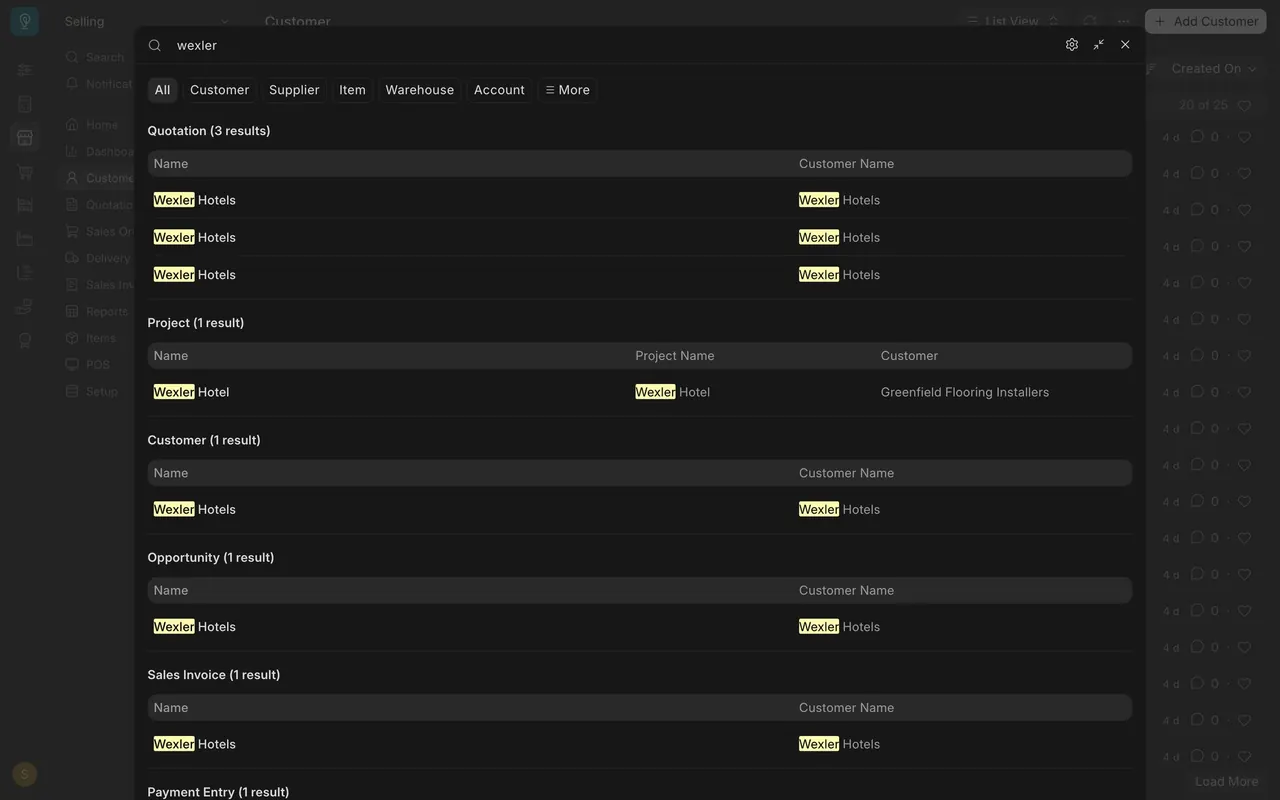Image resolution: width=1280 pixels, height=800 pixels.
Task: Open the lightbulb app logo in the rail
Action: (x=25, y=21)
